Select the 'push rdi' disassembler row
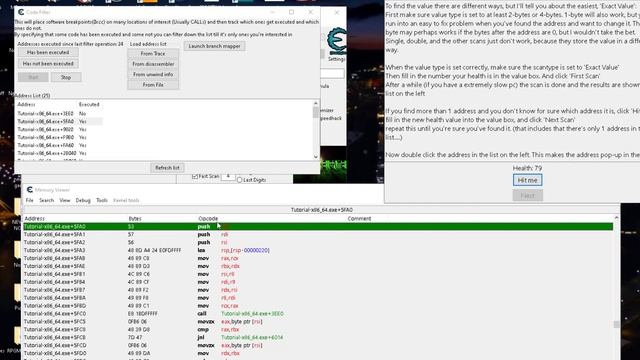 (318, 234)
